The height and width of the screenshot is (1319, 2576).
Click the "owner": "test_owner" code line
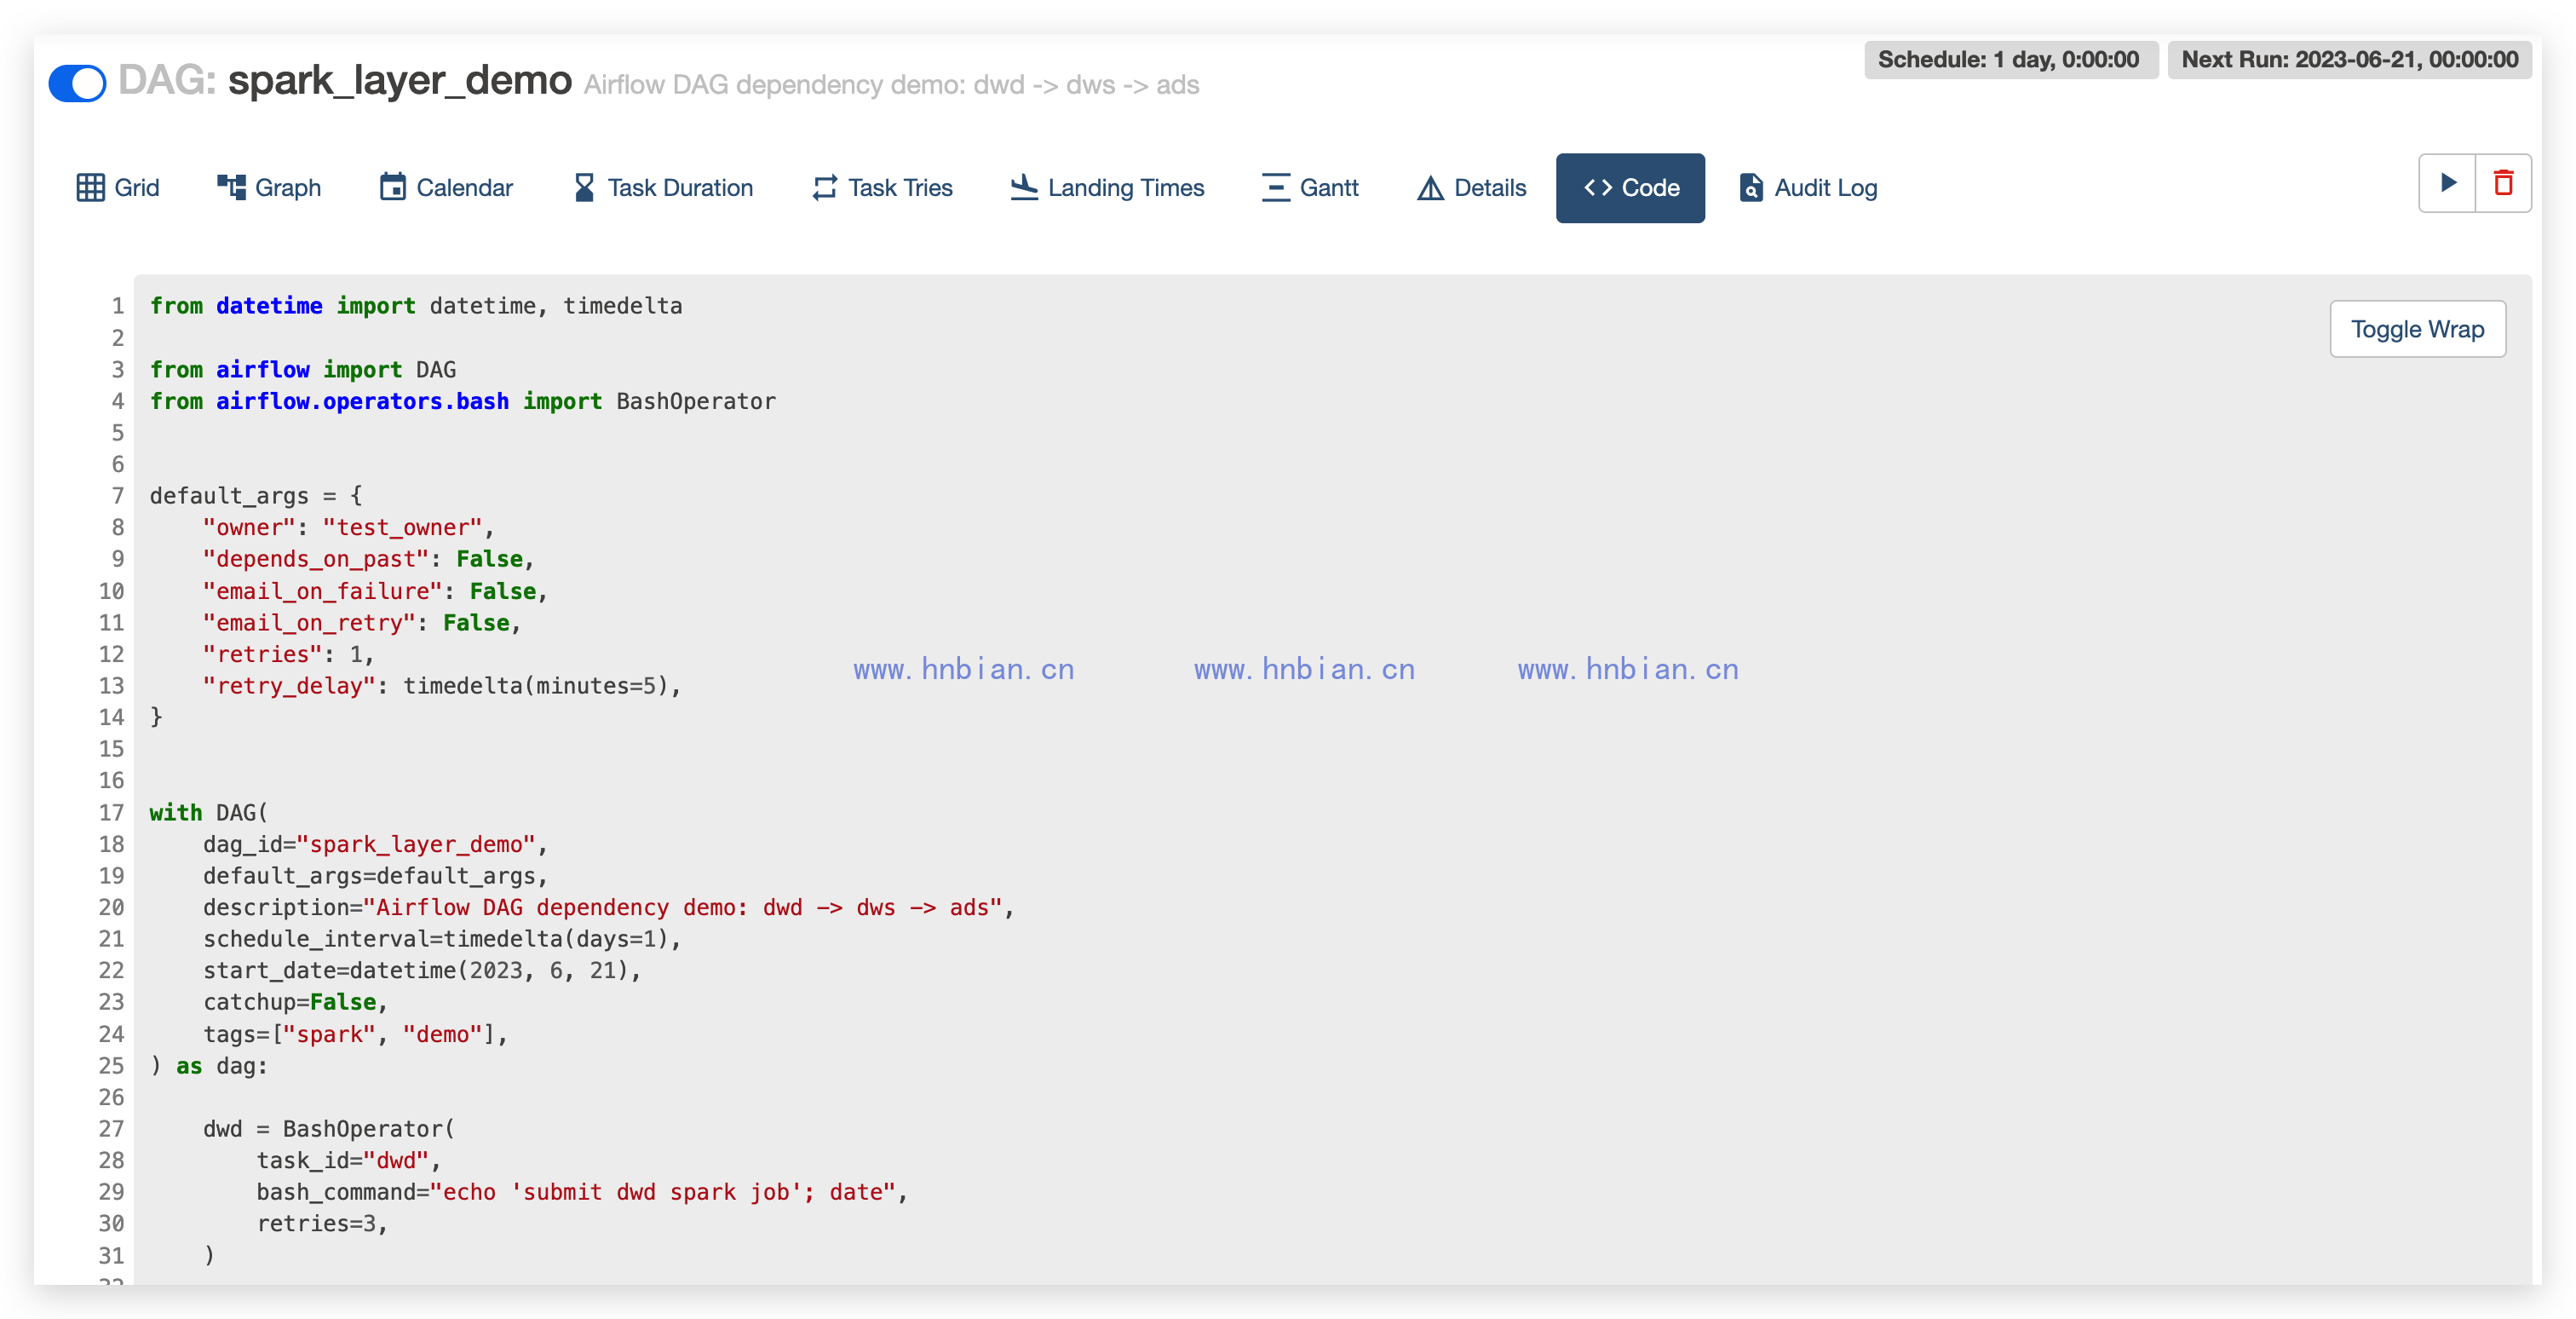pos(349,527)
